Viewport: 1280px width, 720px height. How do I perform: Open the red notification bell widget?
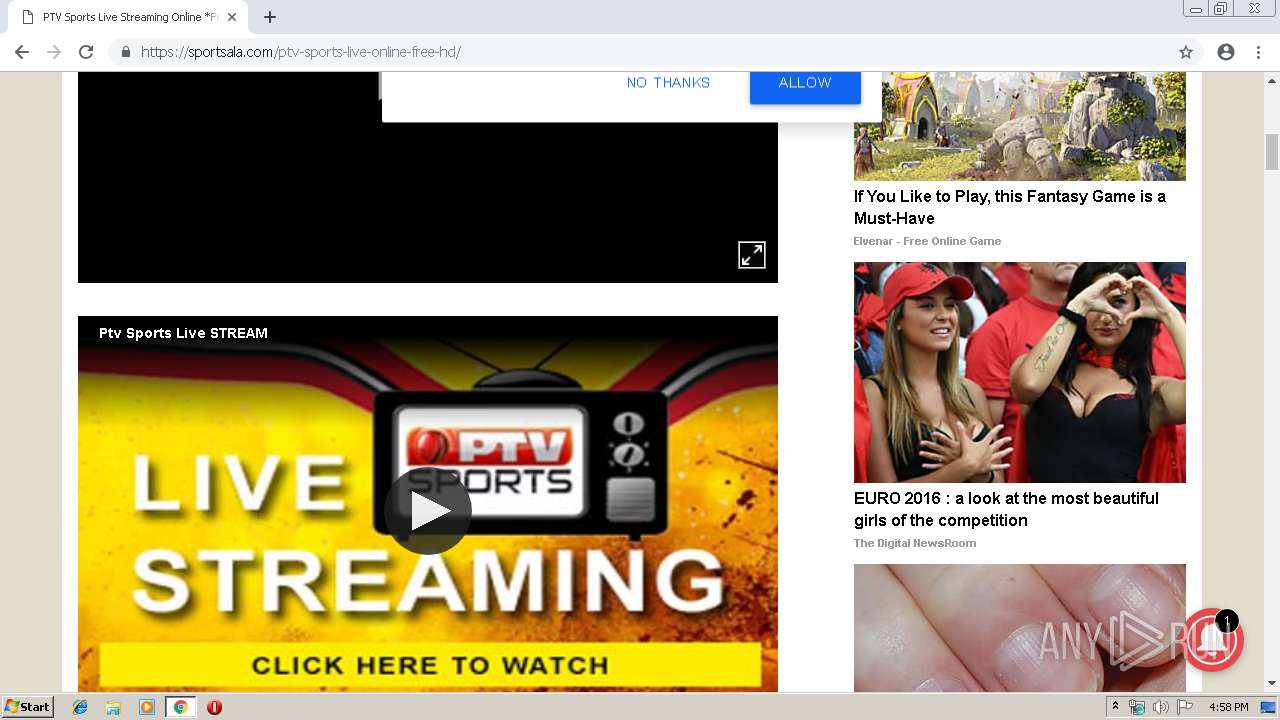pos(1213,639)
